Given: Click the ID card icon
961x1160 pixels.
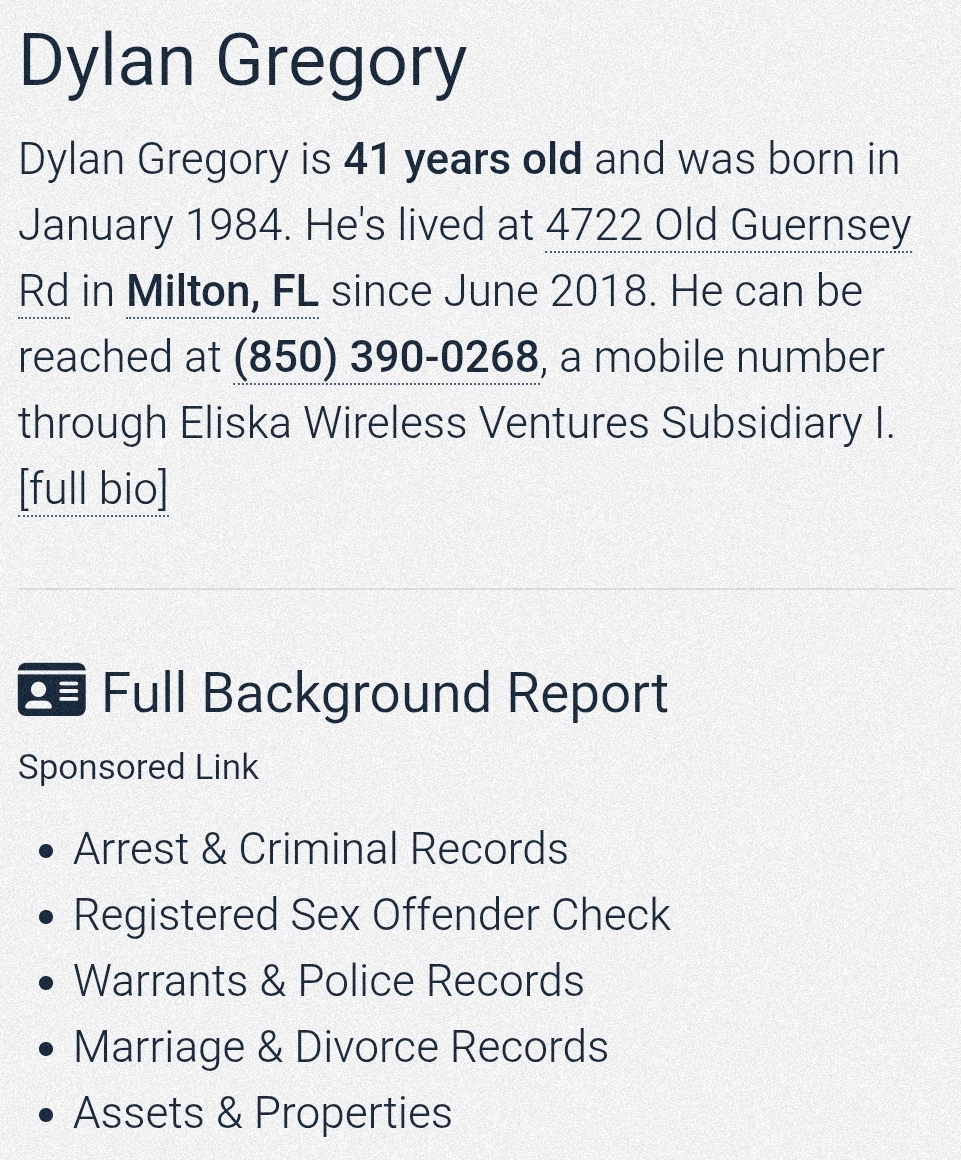Looking at the screenshot, I should 51,690.
